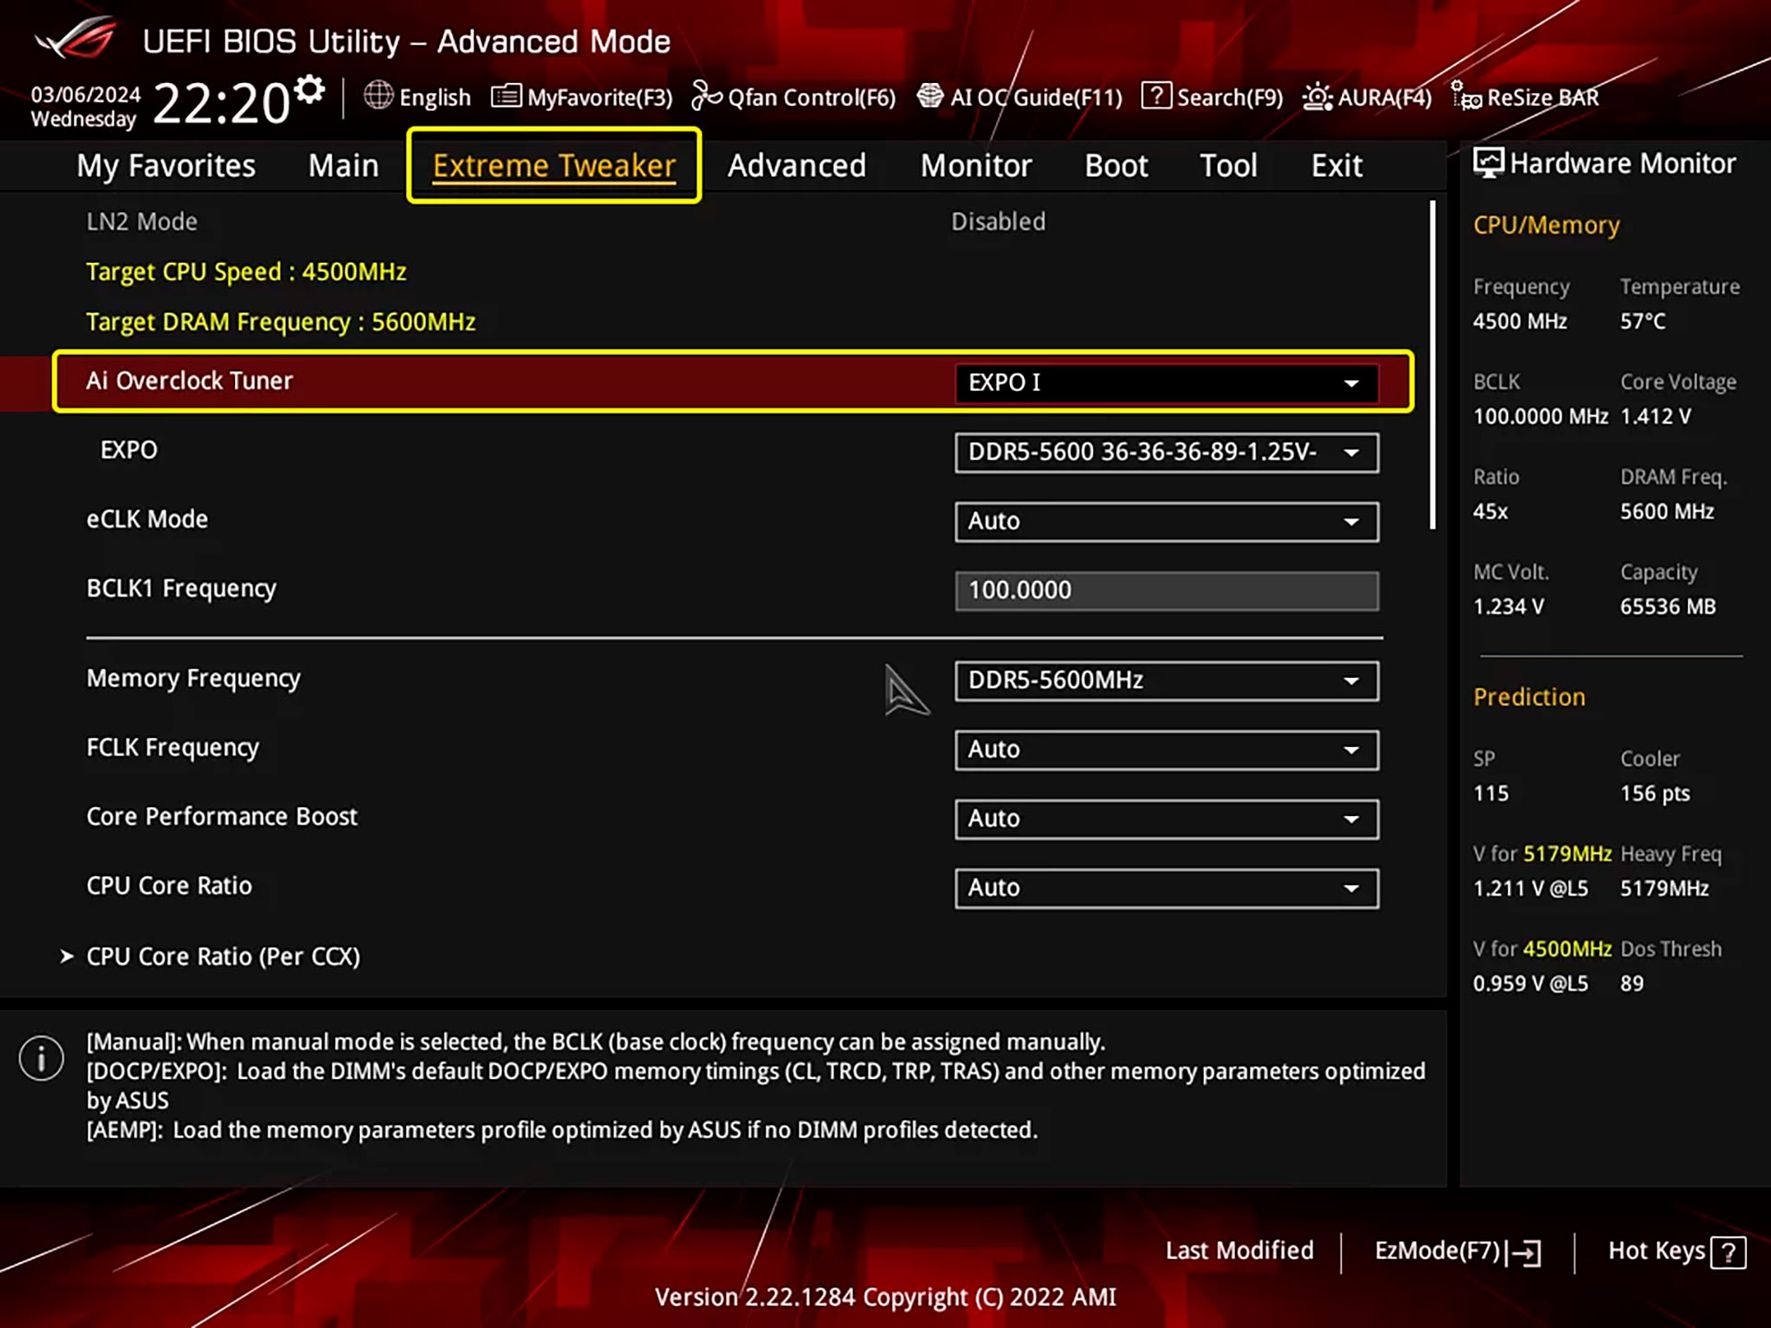The width and height of the screenshot is (1771, 1328).
Task: Click the ROG logo in header
Action: pyautogui.click(x=76, y=39)
